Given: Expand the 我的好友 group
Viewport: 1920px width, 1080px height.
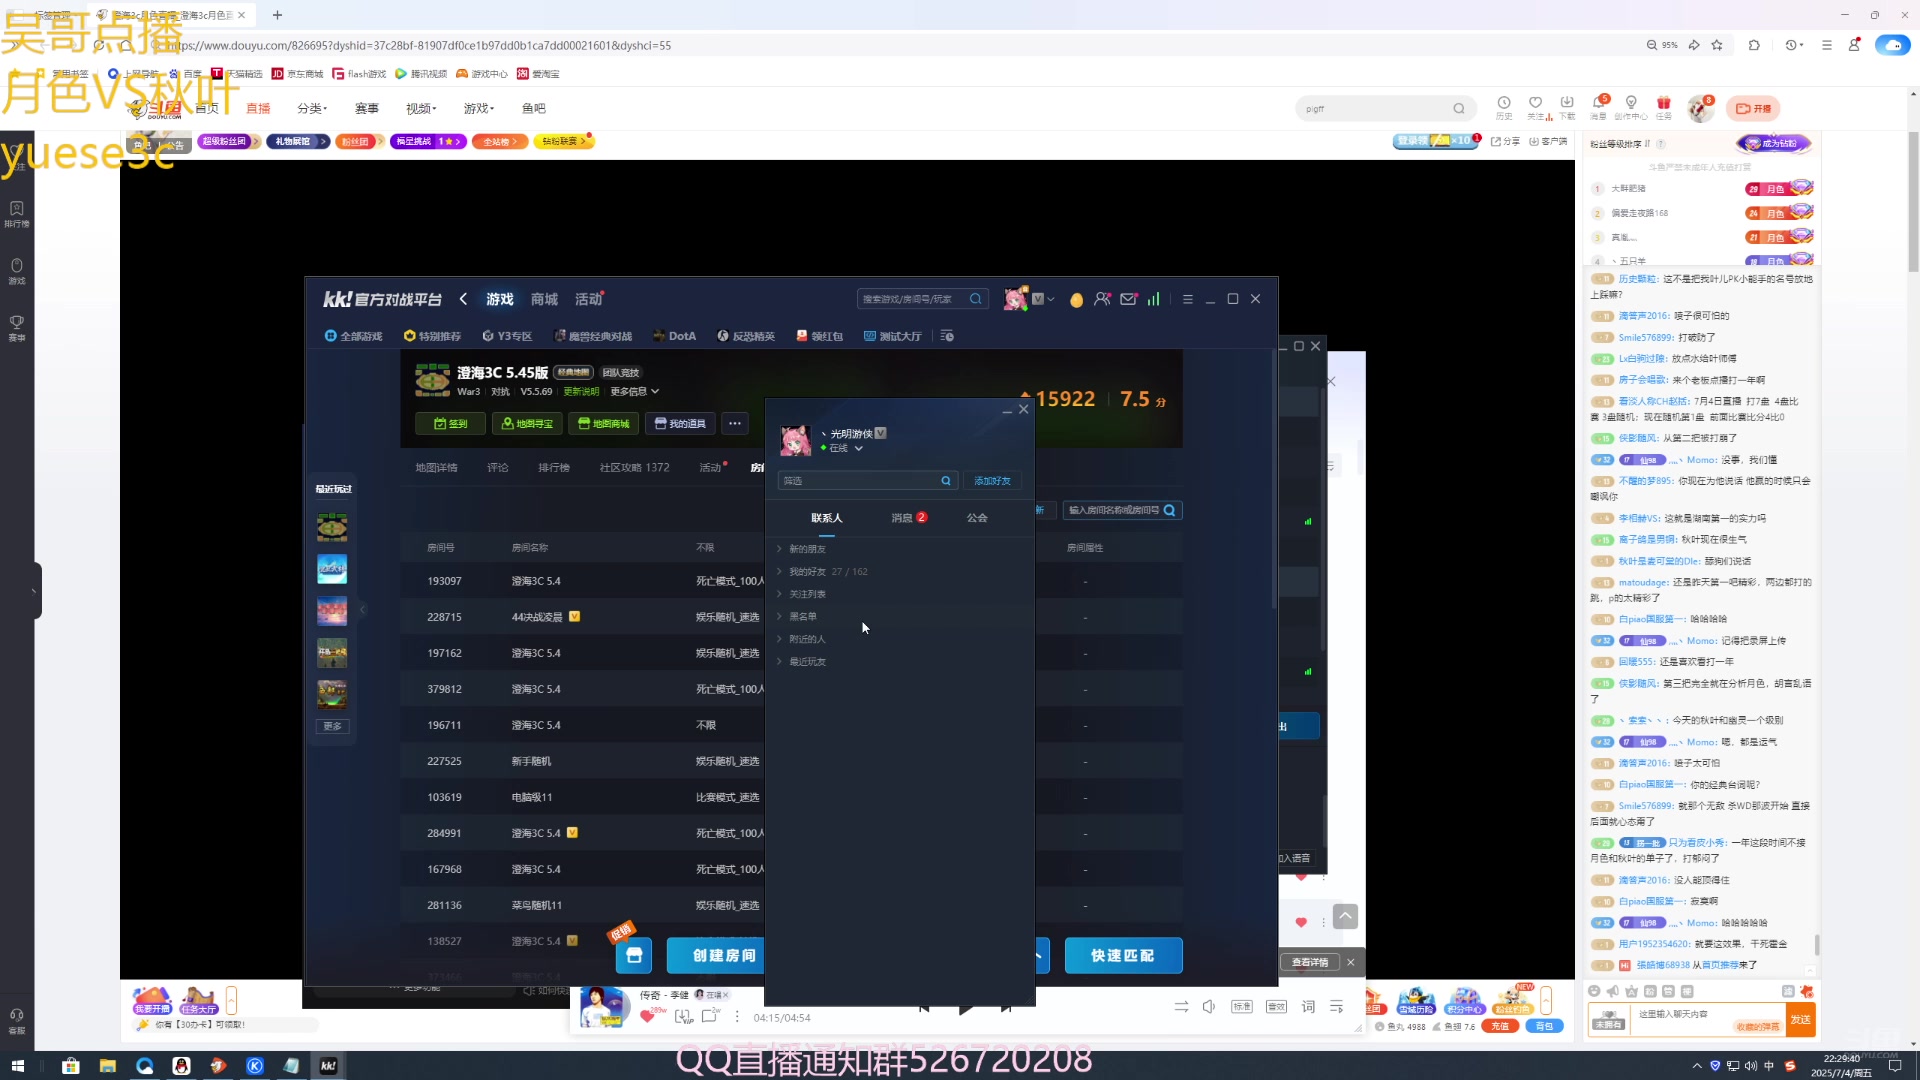Looking at the screenshot, I should coord(822,572).
